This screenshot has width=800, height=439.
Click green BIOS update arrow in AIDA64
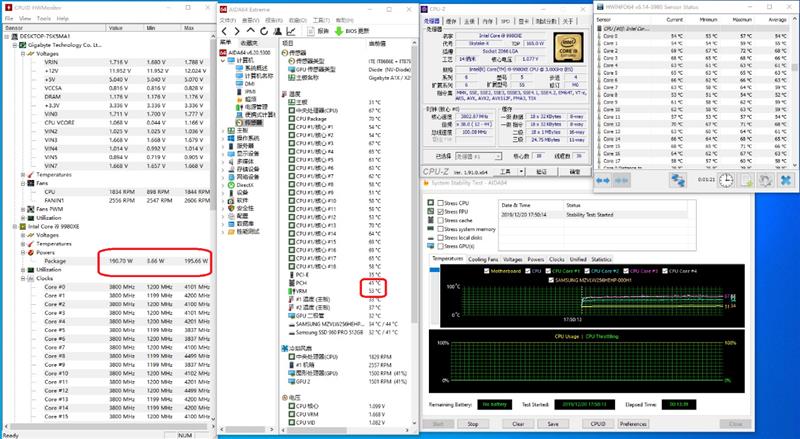click(339, 31)
